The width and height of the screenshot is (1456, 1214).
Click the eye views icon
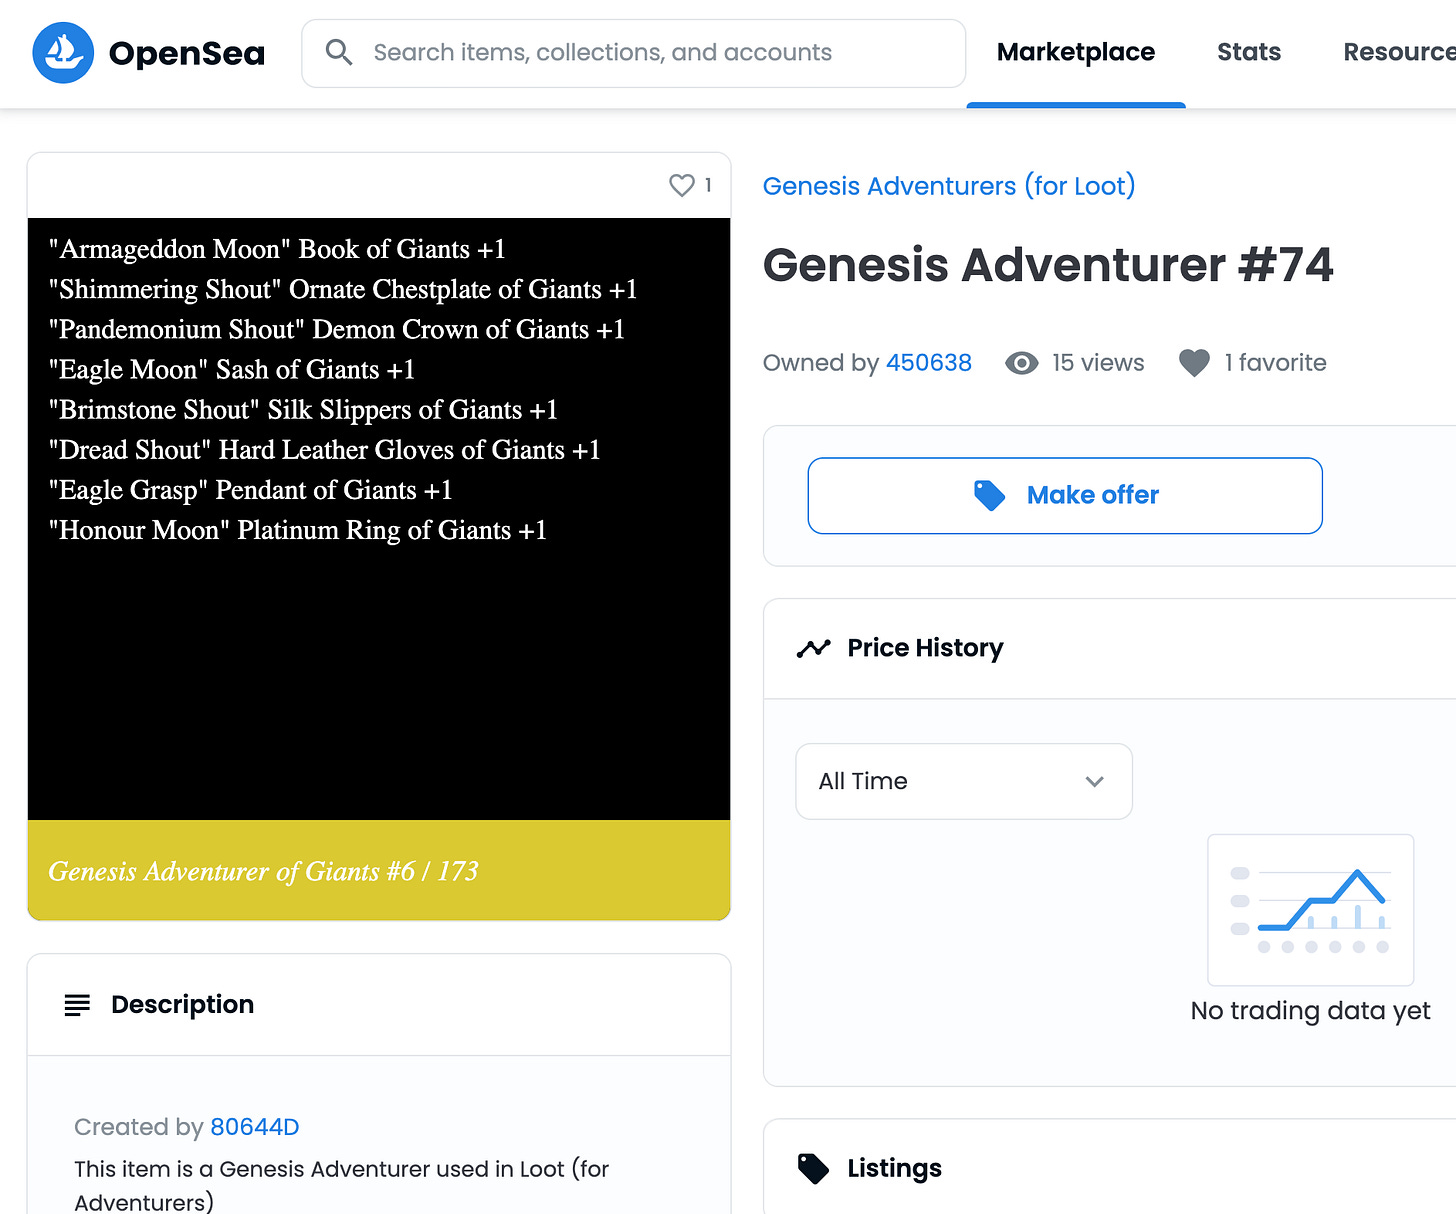pyautogui.click(x=1021, y=363)
